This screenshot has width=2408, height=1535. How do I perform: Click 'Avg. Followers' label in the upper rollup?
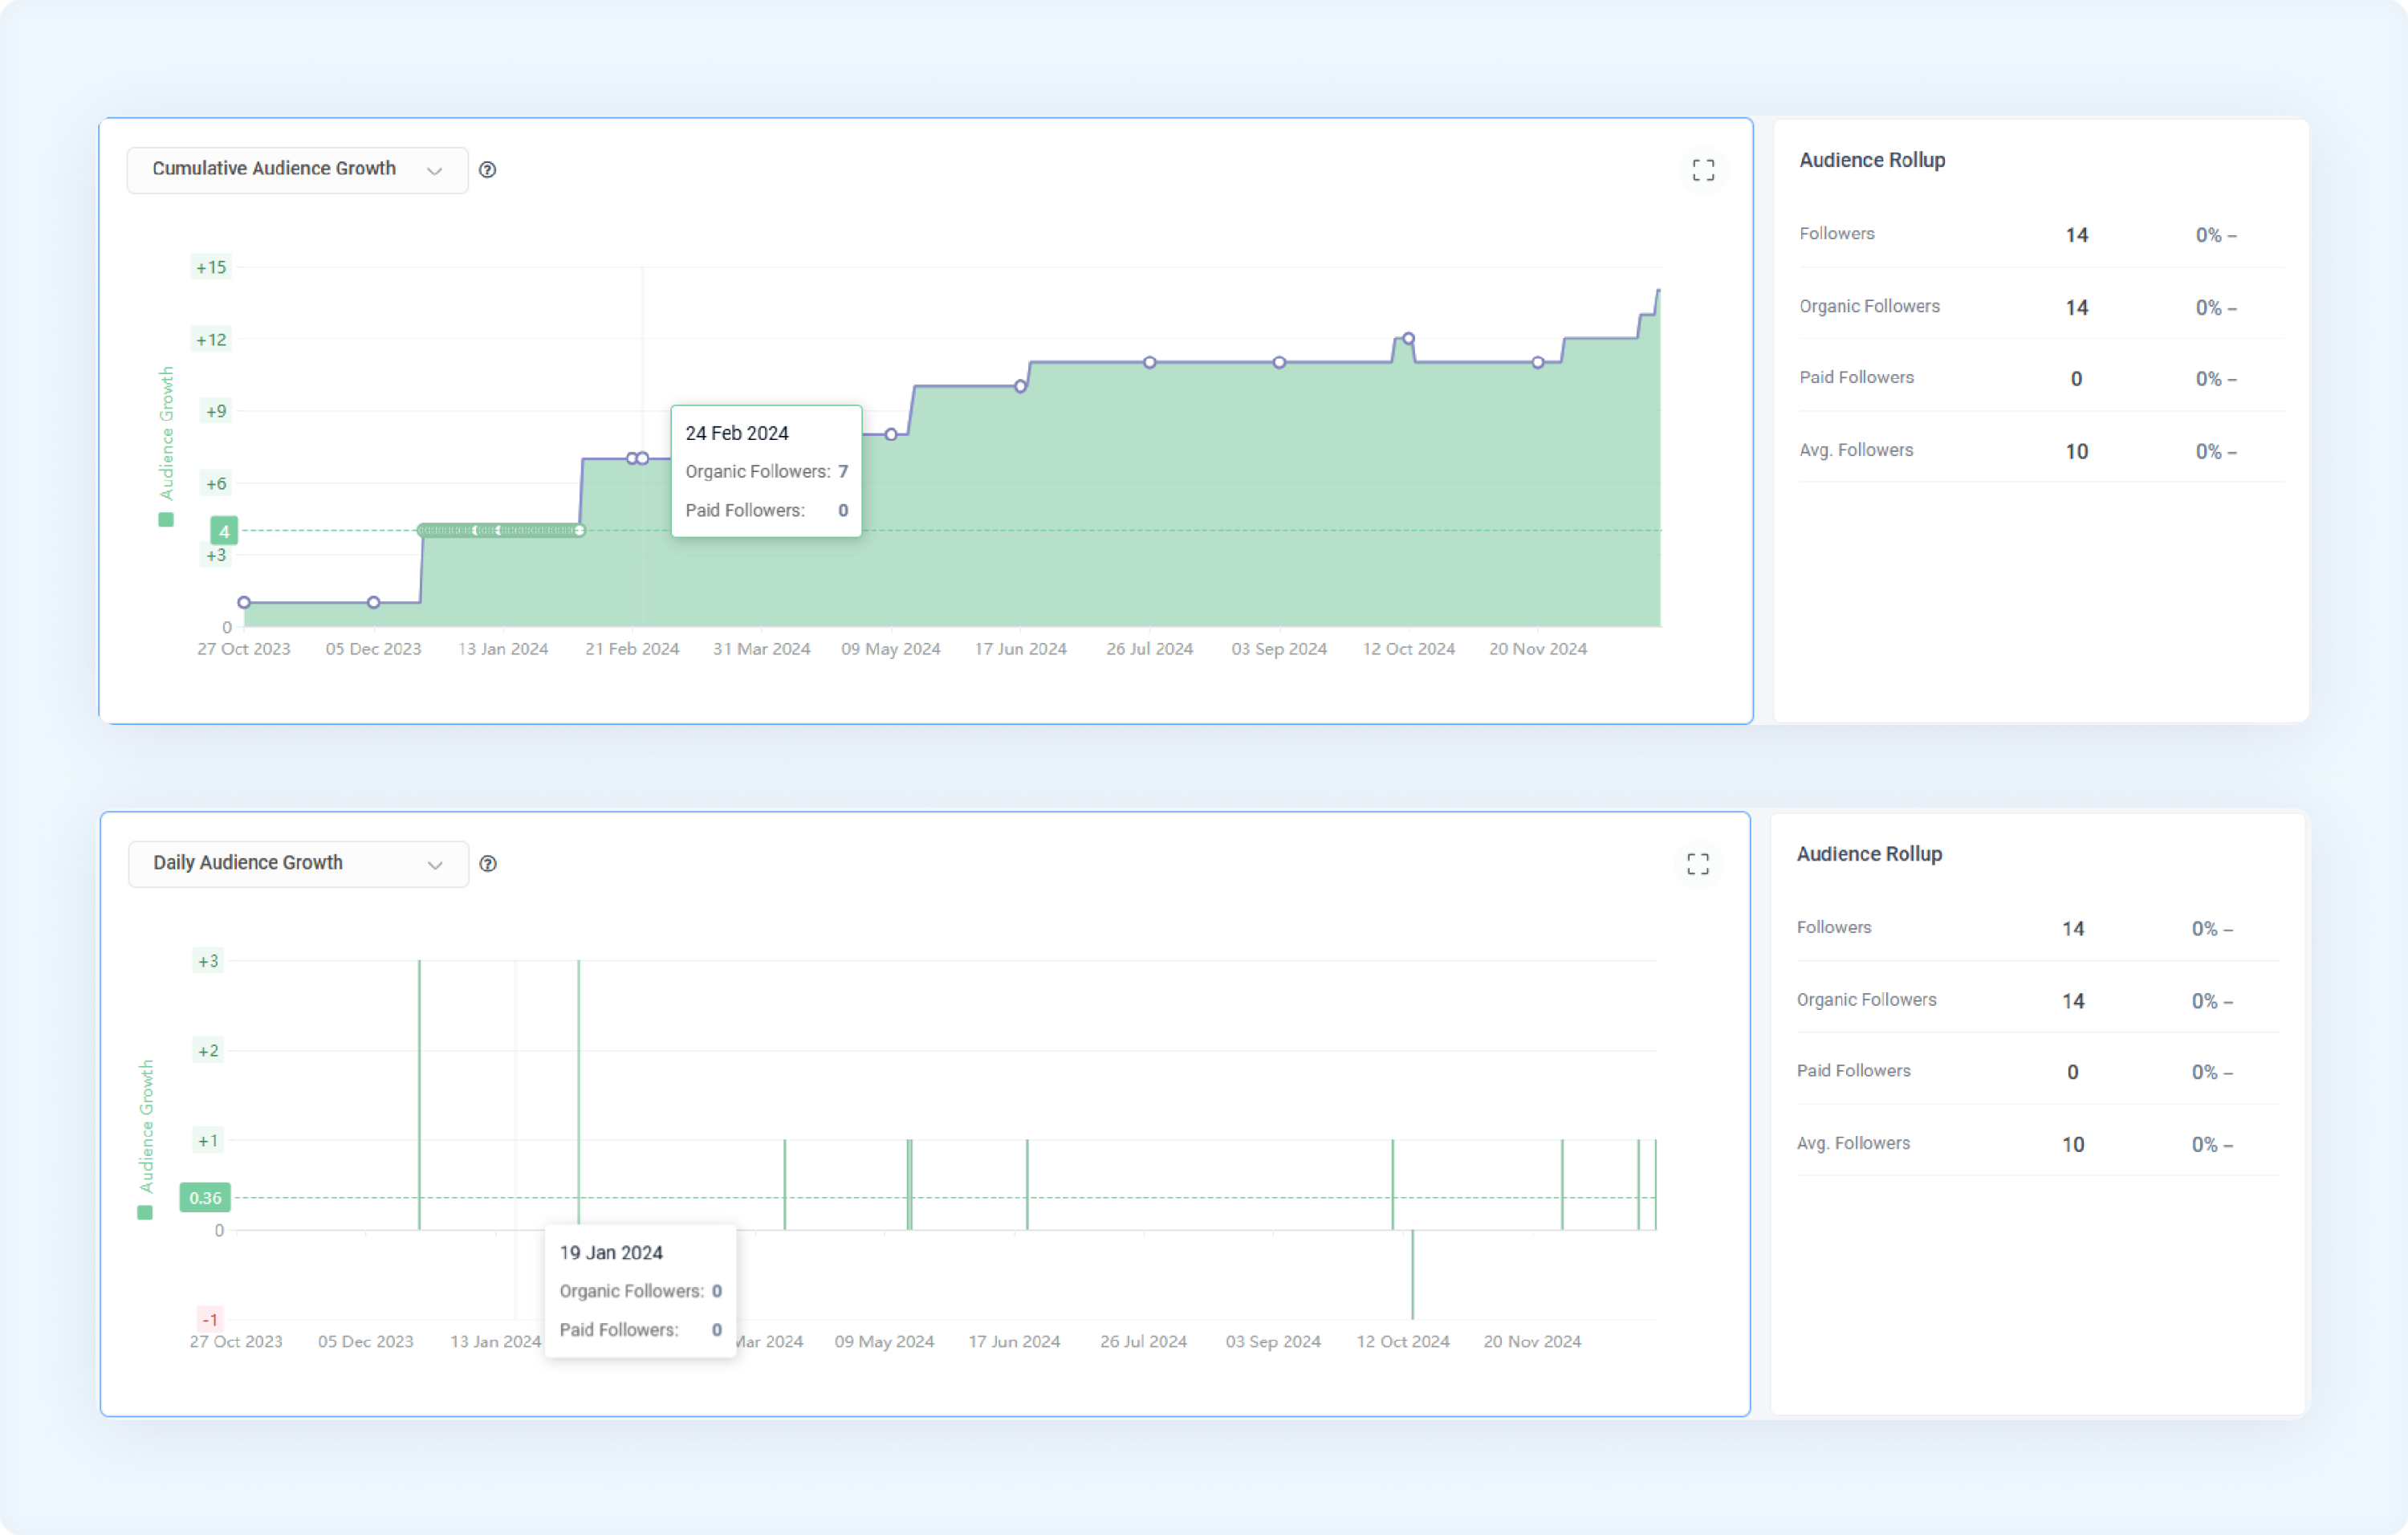pos(1856,451)
